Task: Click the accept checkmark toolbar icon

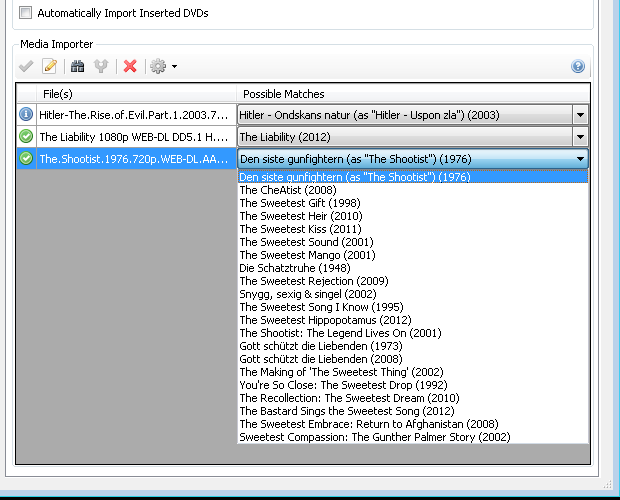Action: point(26,66)
